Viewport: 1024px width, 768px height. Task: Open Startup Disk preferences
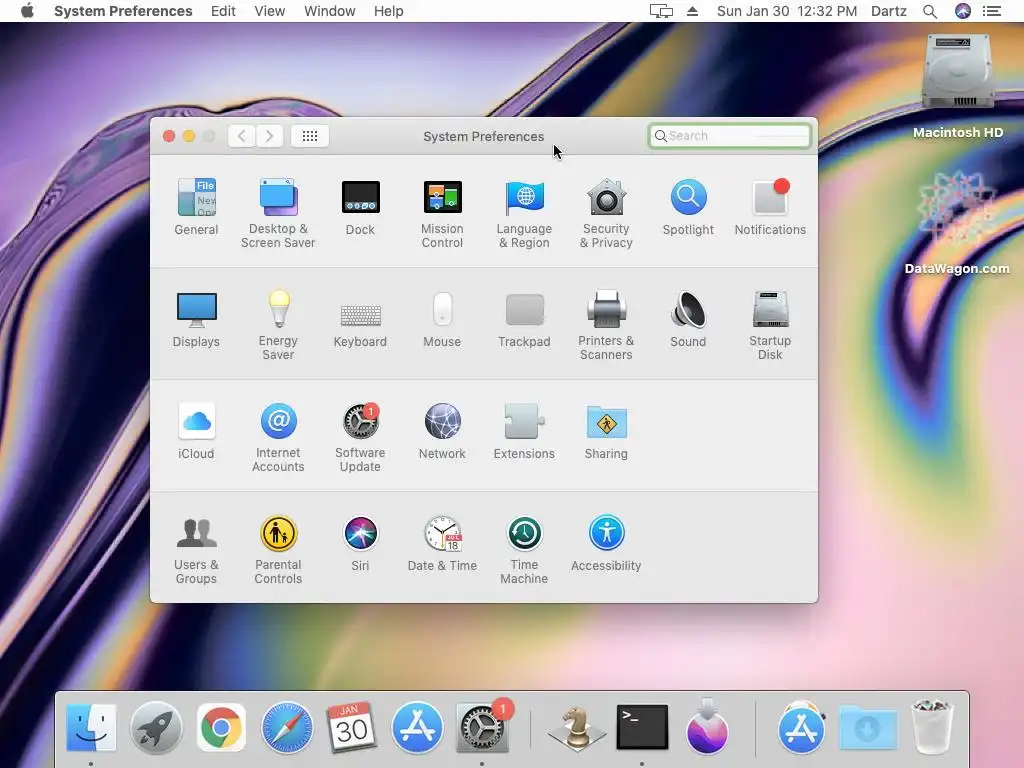coord(770,325)
